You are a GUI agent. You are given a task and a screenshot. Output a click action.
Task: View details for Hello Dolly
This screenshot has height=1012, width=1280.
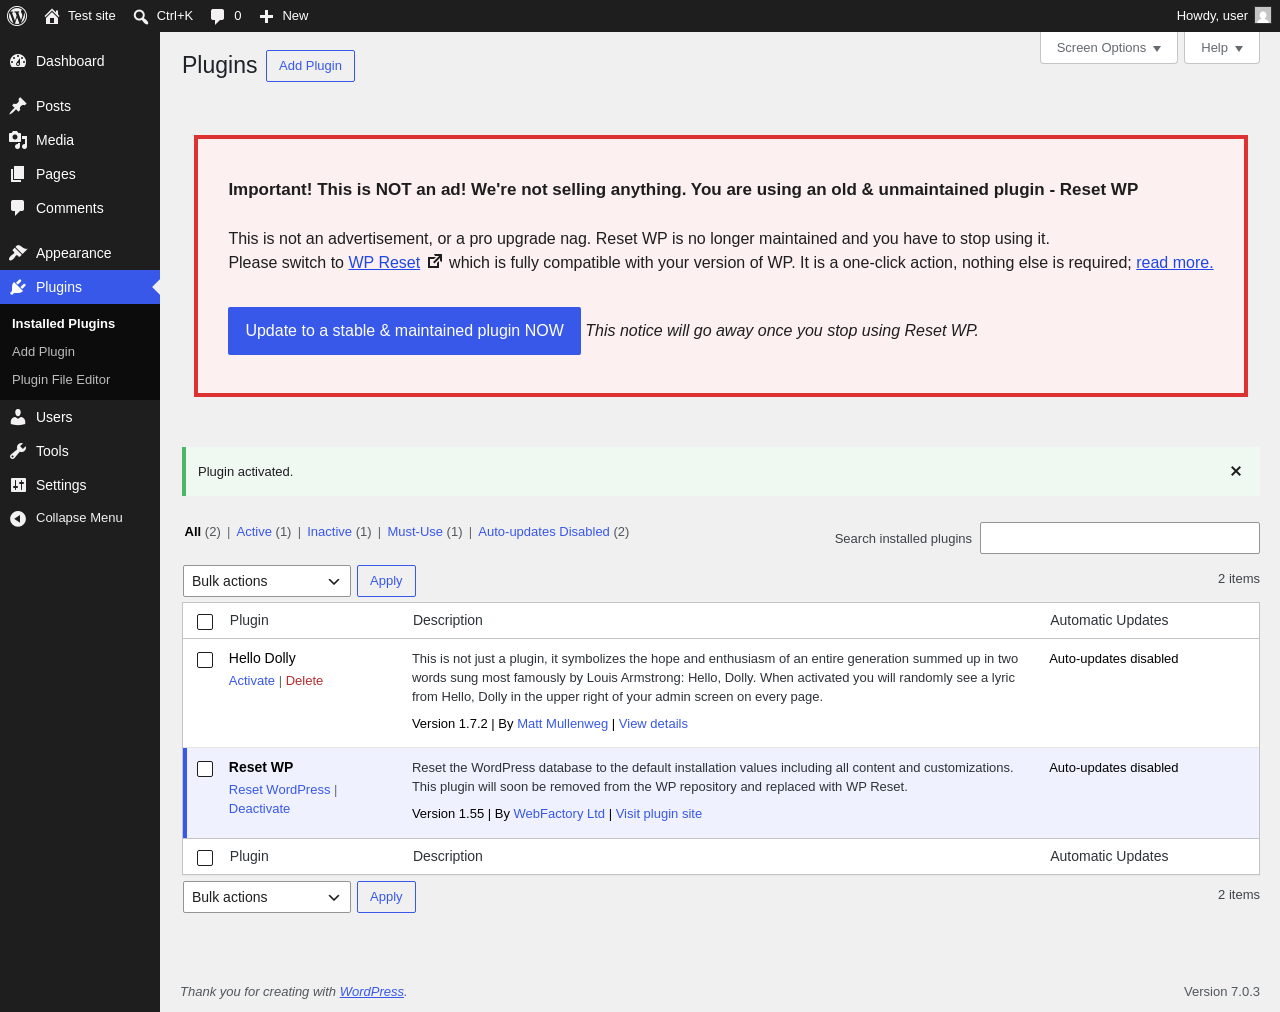pyautogui.click(x=653, y=724)
